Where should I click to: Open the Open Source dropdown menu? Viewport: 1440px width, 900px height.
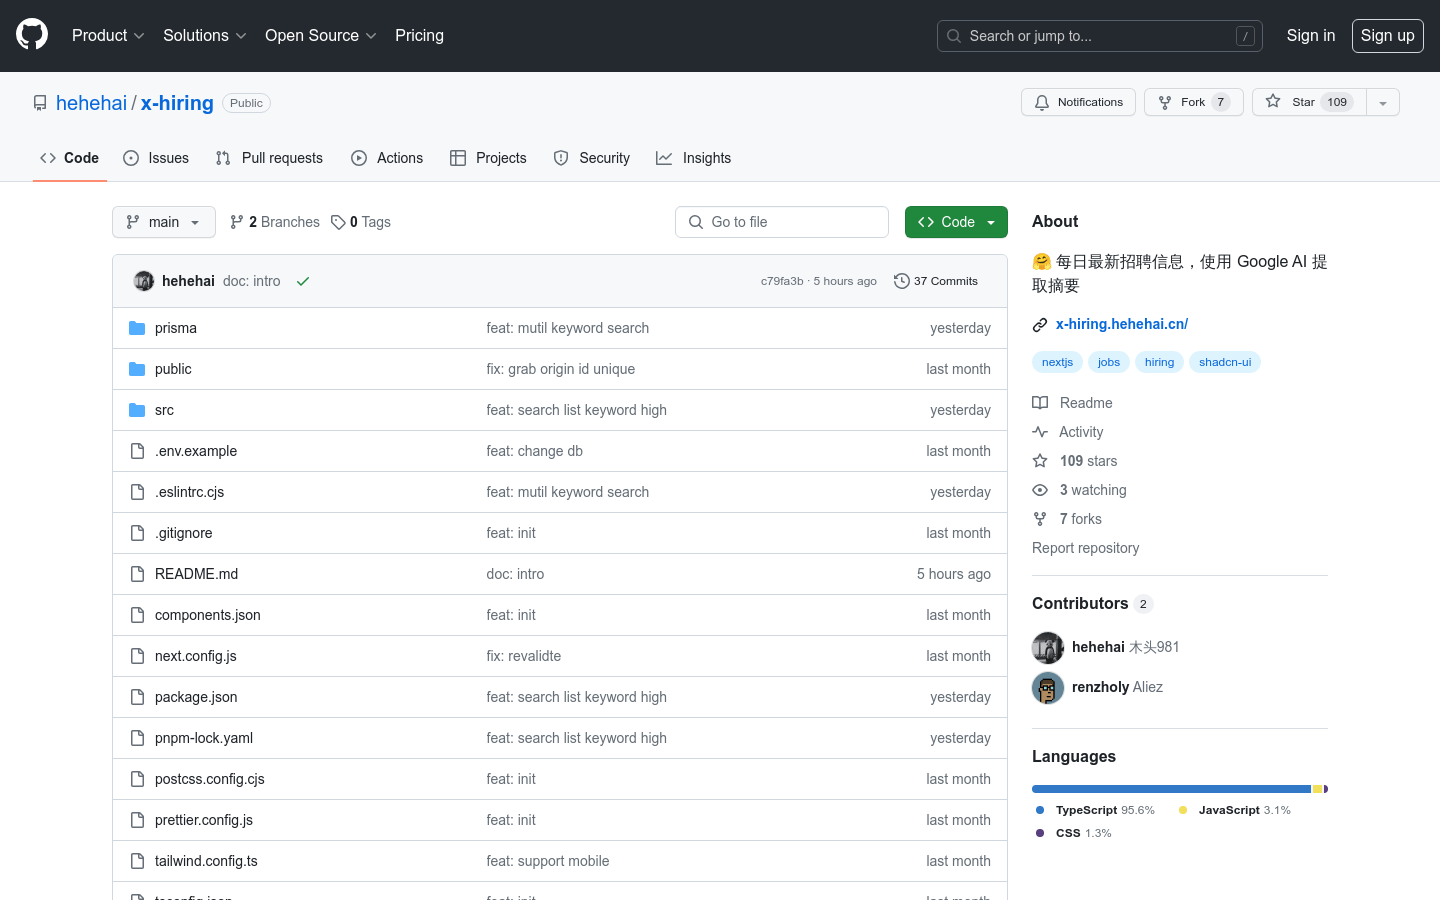pos(320,35)
